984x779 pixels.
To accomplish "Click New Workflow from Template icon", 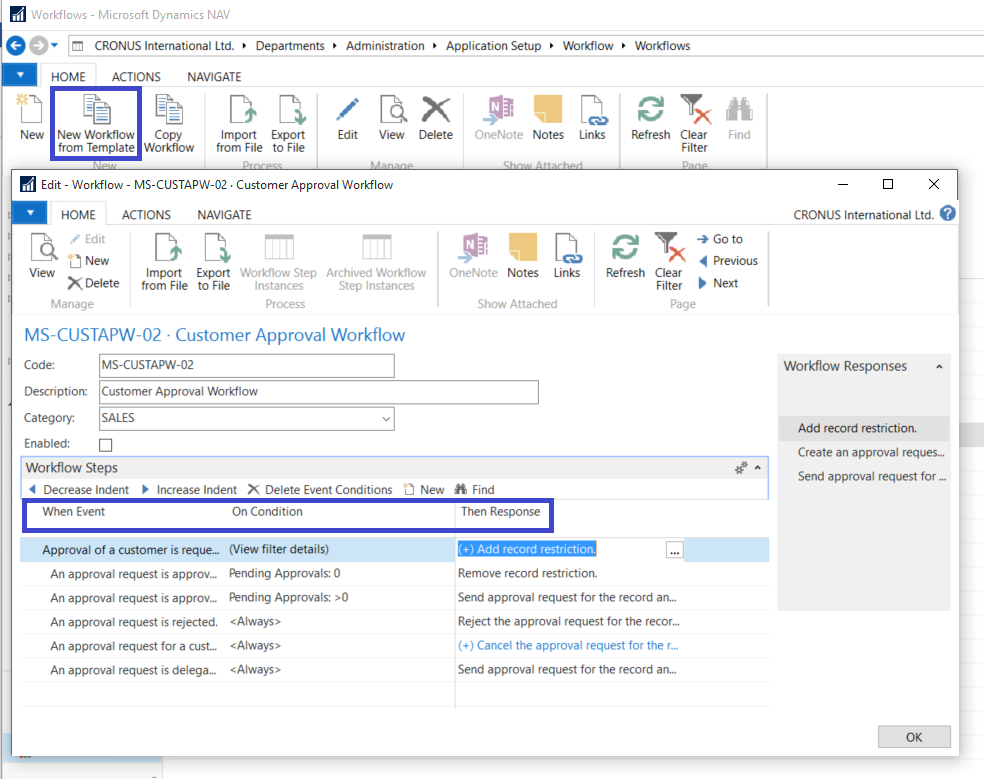I will tap(96, 112).
